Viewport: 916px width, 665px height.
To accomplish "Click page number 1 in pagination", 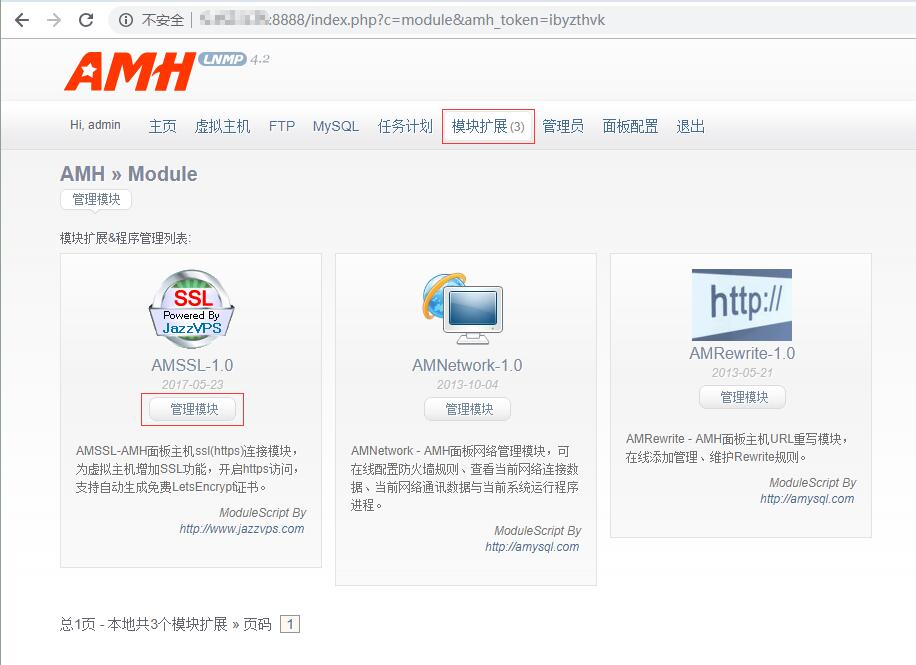I will coord(290,624).
